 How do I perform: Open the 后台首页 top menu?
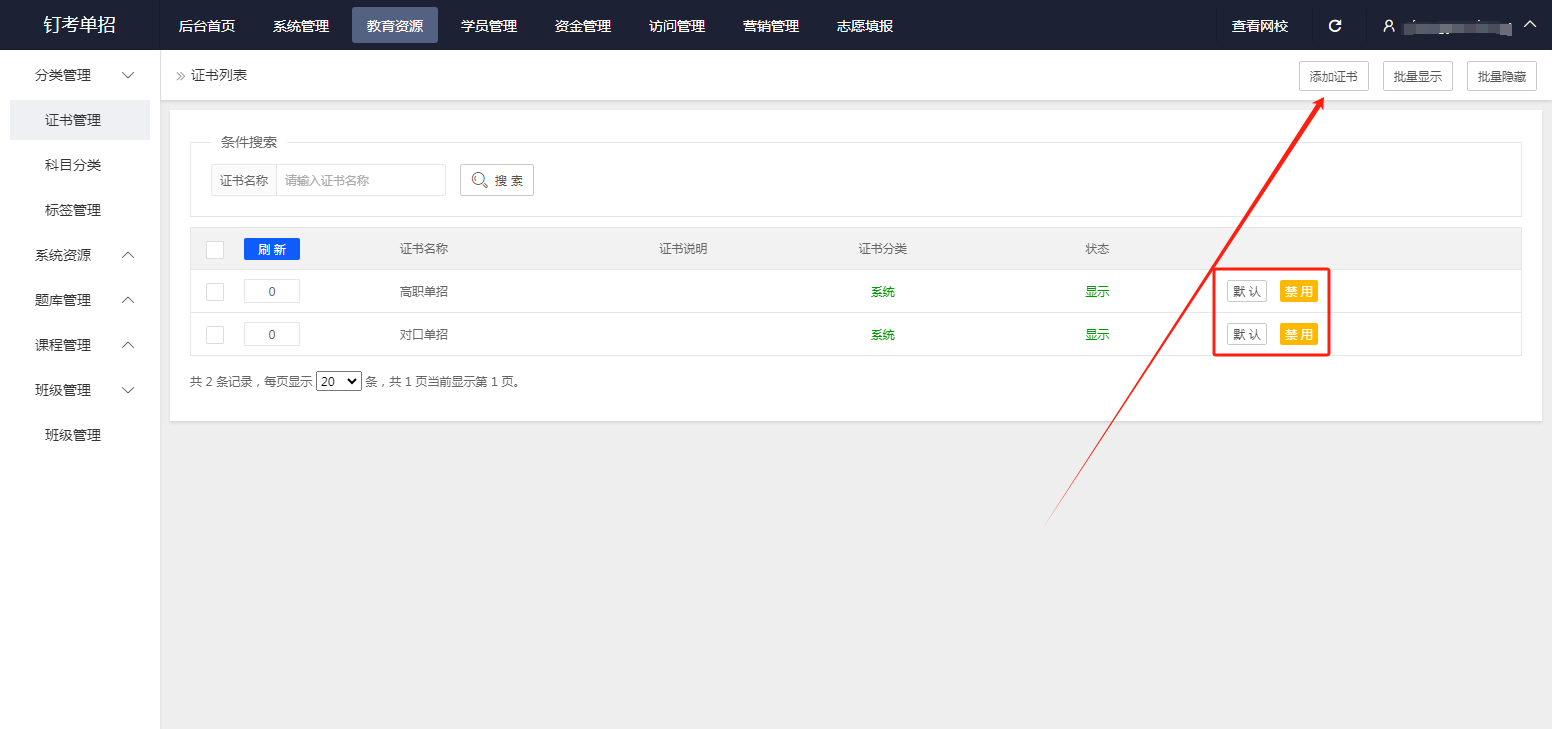coord(207,26)
